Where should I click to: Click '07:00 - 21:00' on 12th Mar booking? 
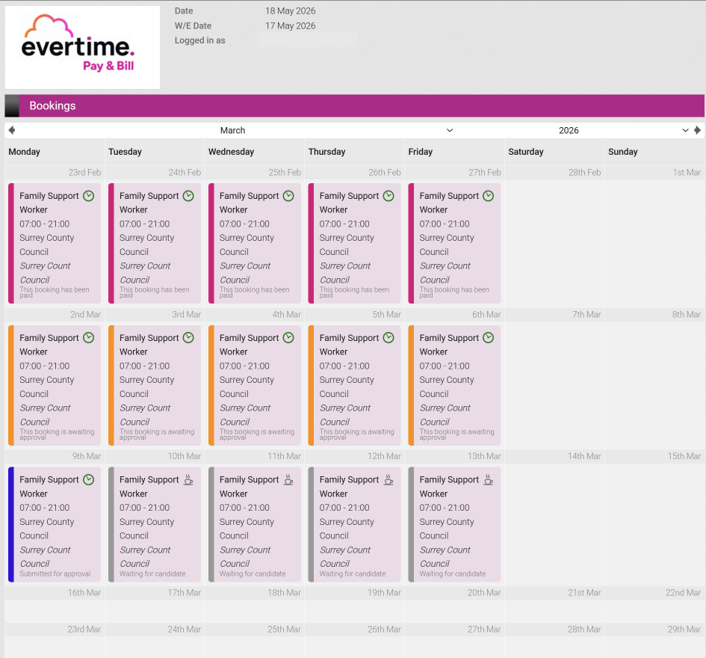click(344, 508)
